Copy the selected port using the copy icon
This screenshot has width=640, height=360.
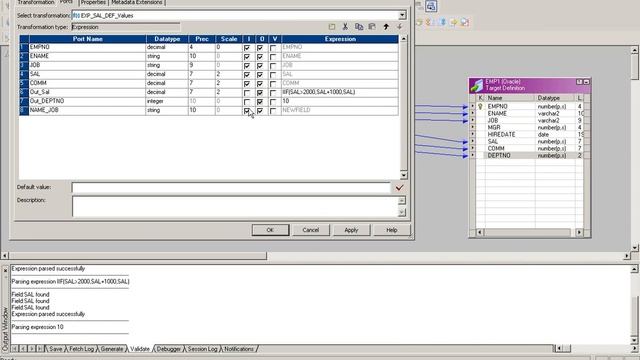pos(359,27)
